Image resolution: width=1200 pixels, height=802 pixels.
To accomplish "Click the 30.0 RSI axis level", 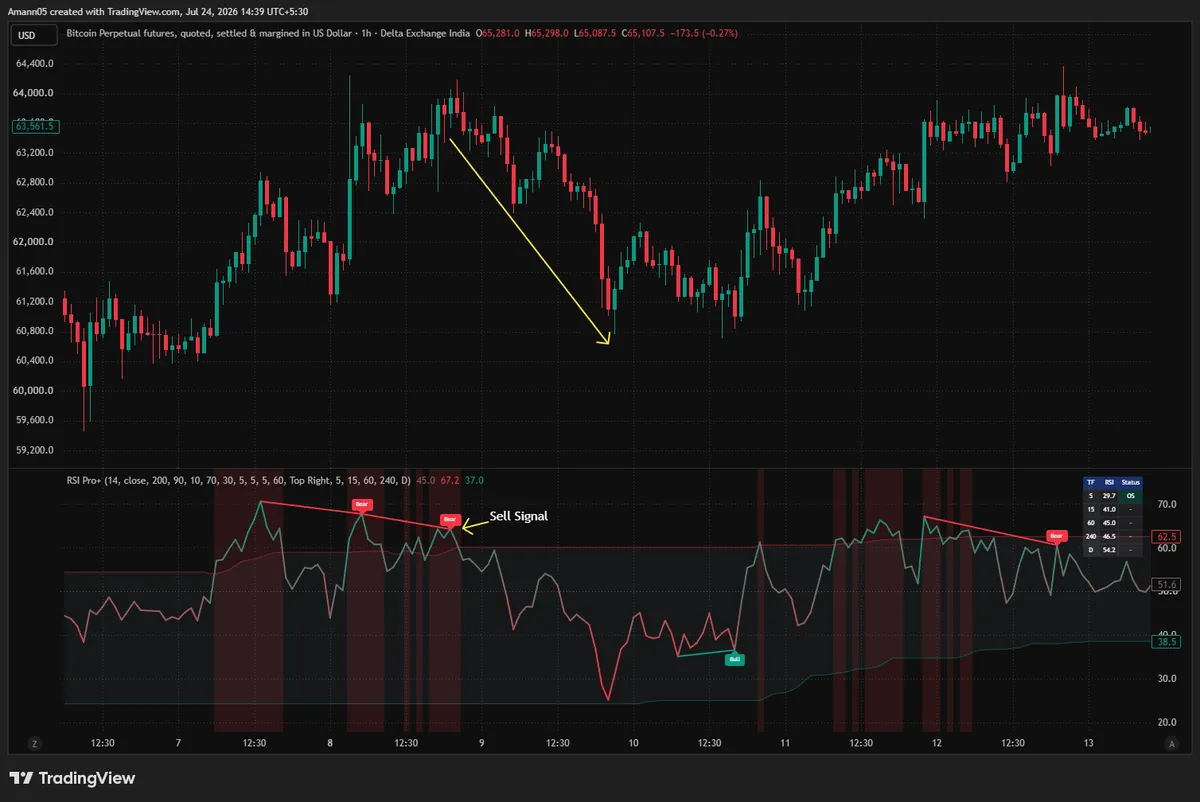I will (1168, 678).
